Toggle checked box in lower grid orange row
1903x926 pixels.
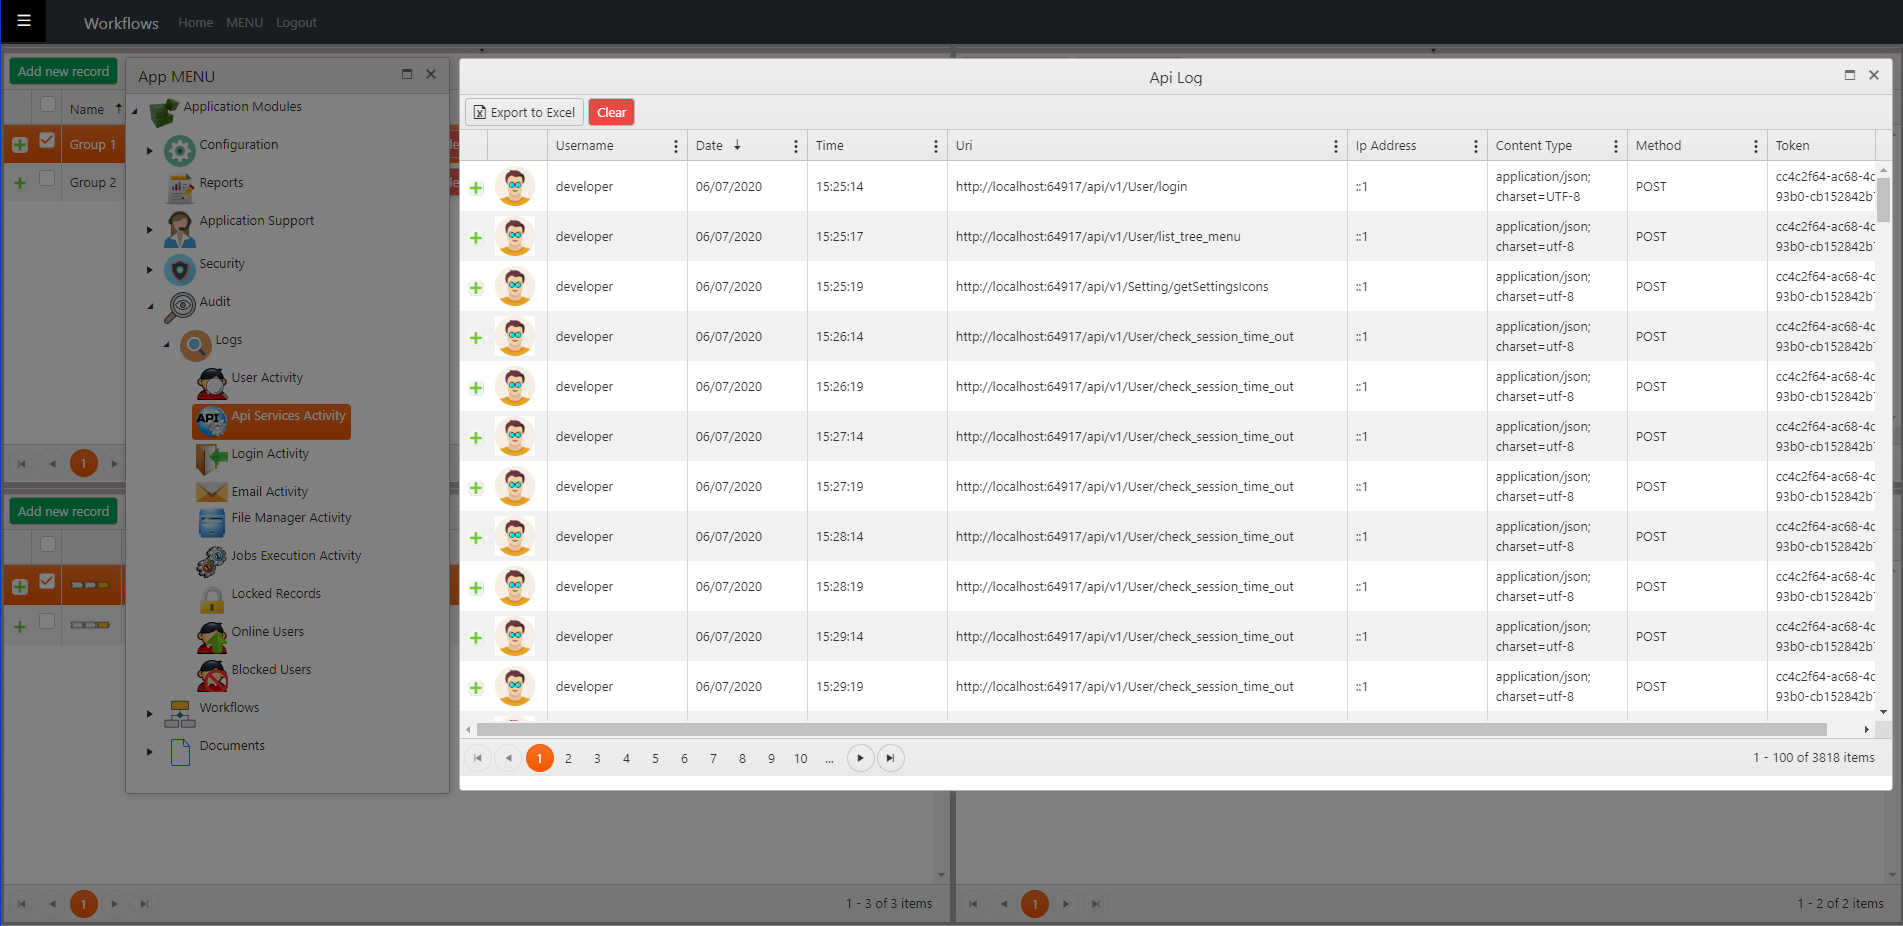tap(47, 581)
